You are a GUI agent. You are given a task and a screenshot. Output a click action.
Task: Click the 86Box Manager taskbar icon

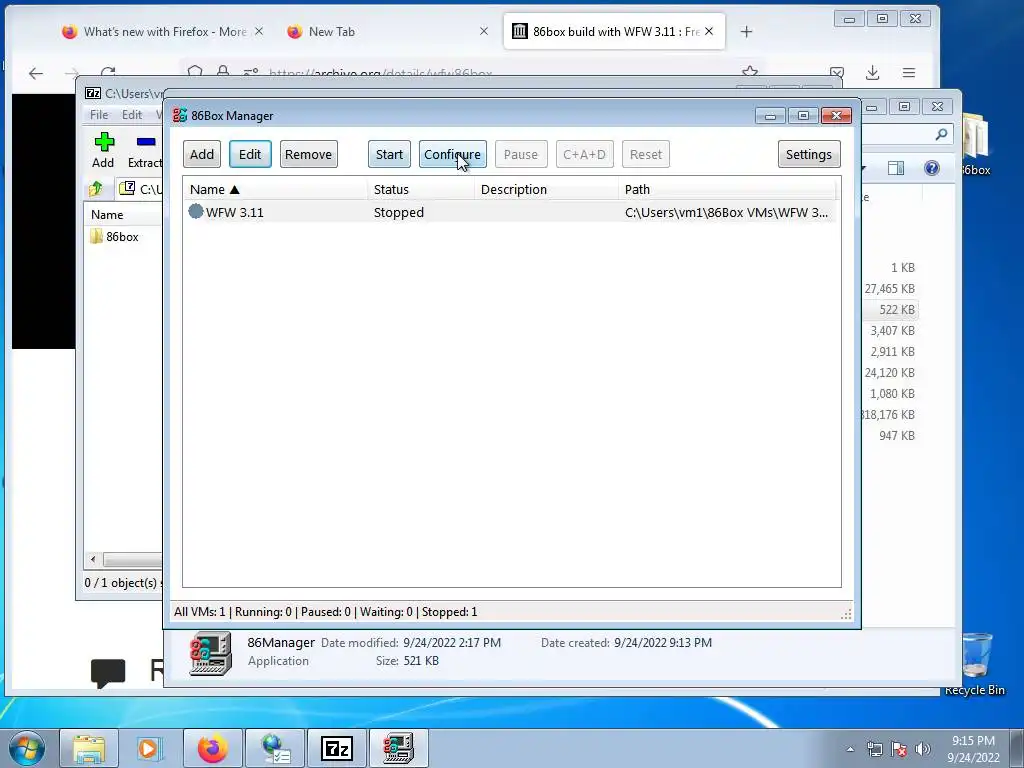click(x=399, y=748)
